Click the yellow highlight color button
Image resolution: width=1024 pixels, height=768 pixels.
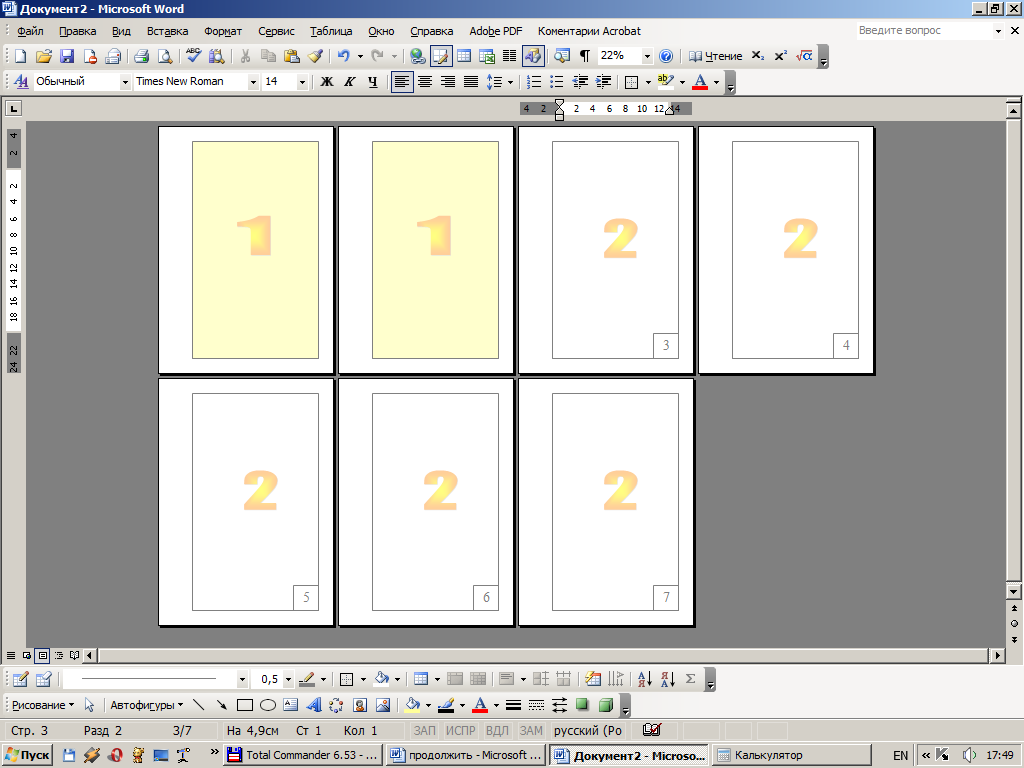pyautogui.click(x=665, y=82)
